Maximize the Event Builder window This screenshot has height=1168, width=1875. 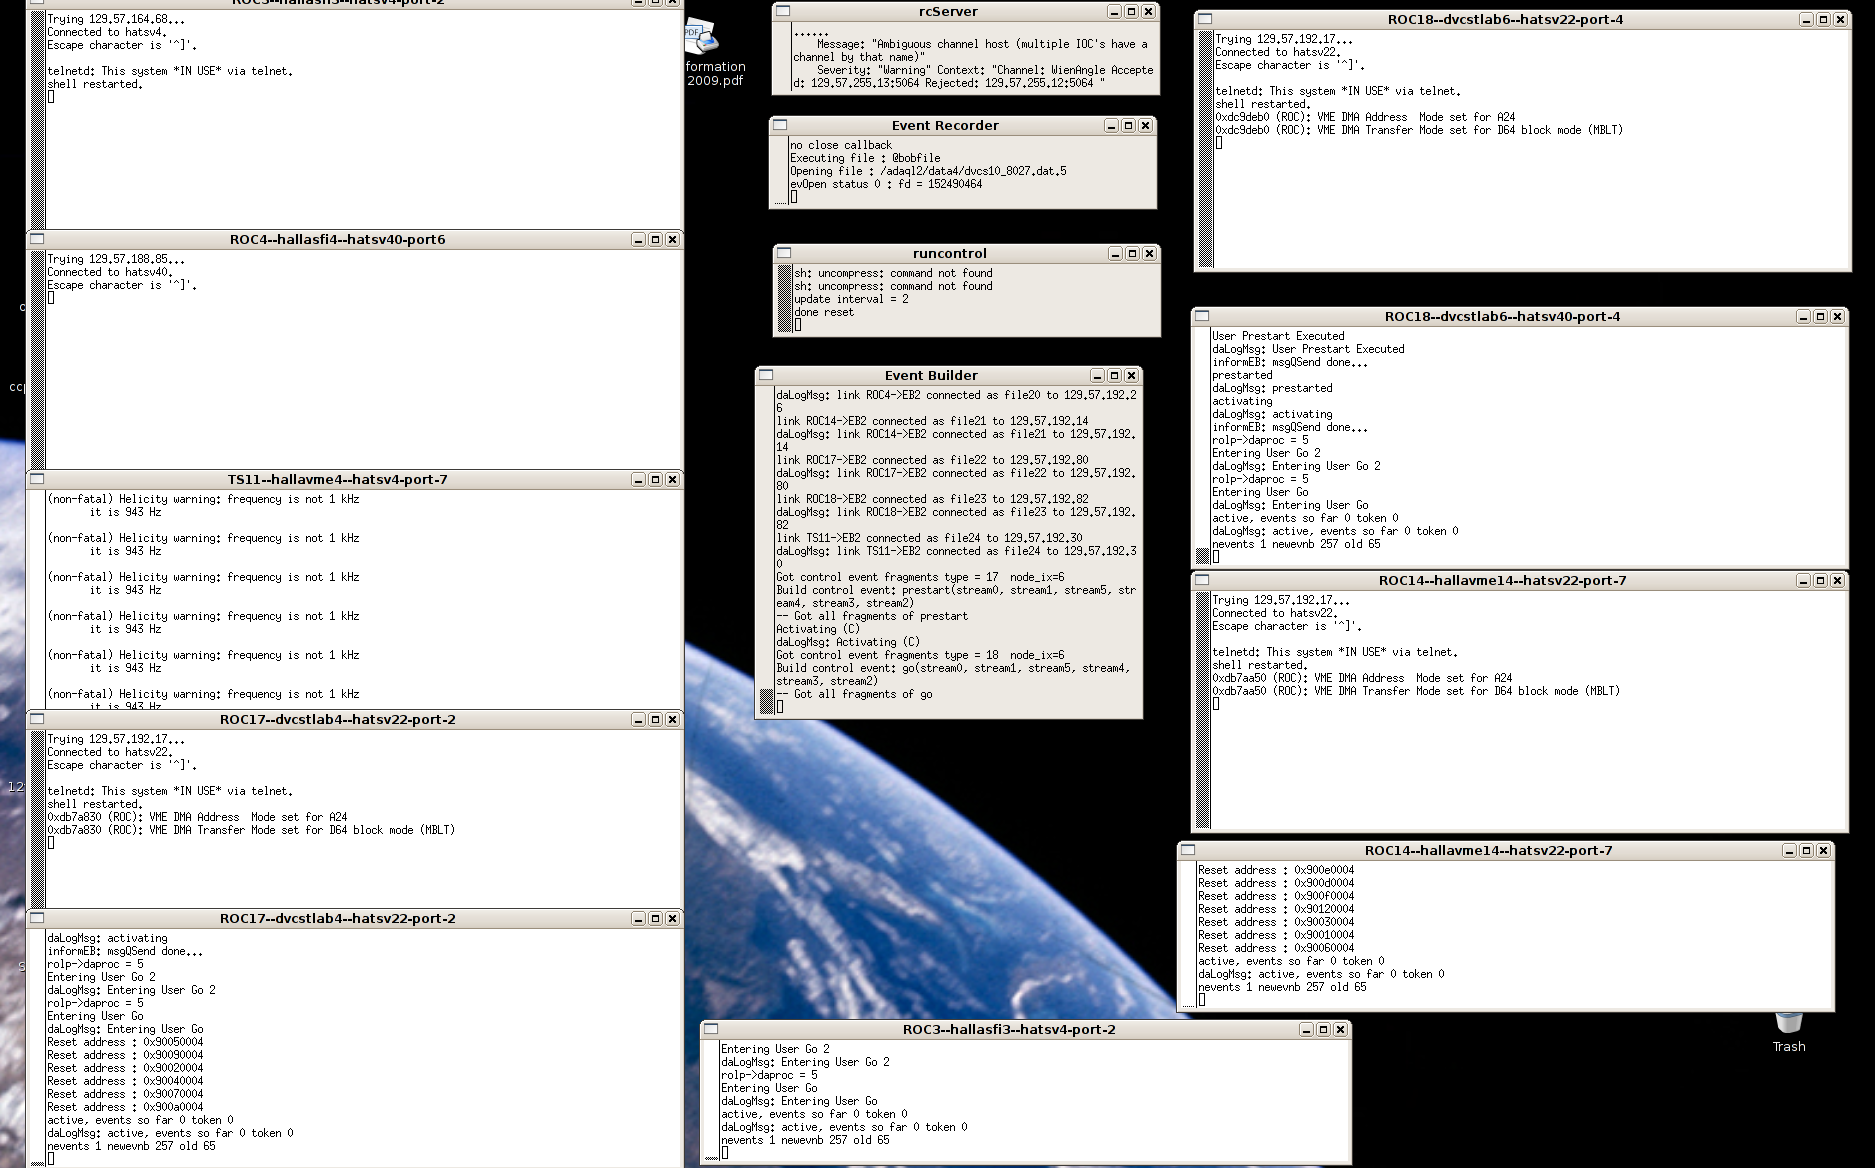pyautogui.click(x=1114, y=376)
